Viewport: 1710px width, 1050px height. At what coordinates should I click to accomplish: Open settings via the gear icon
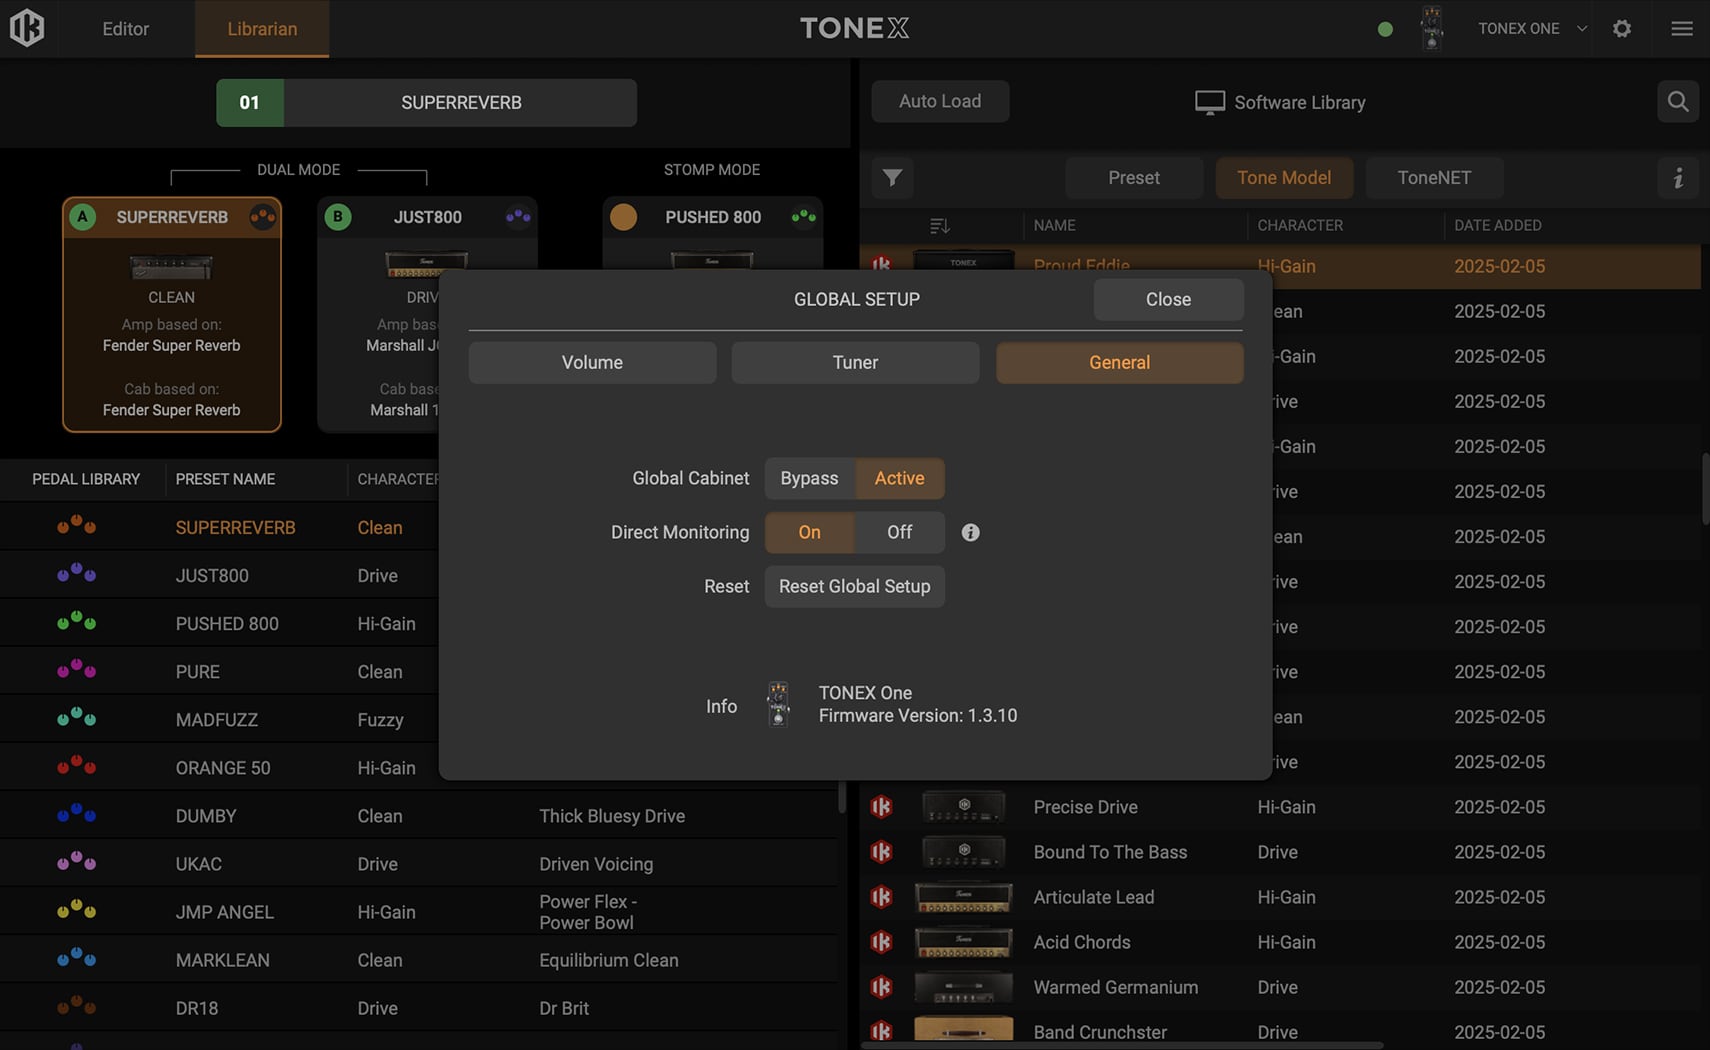tap(1621, 29)
